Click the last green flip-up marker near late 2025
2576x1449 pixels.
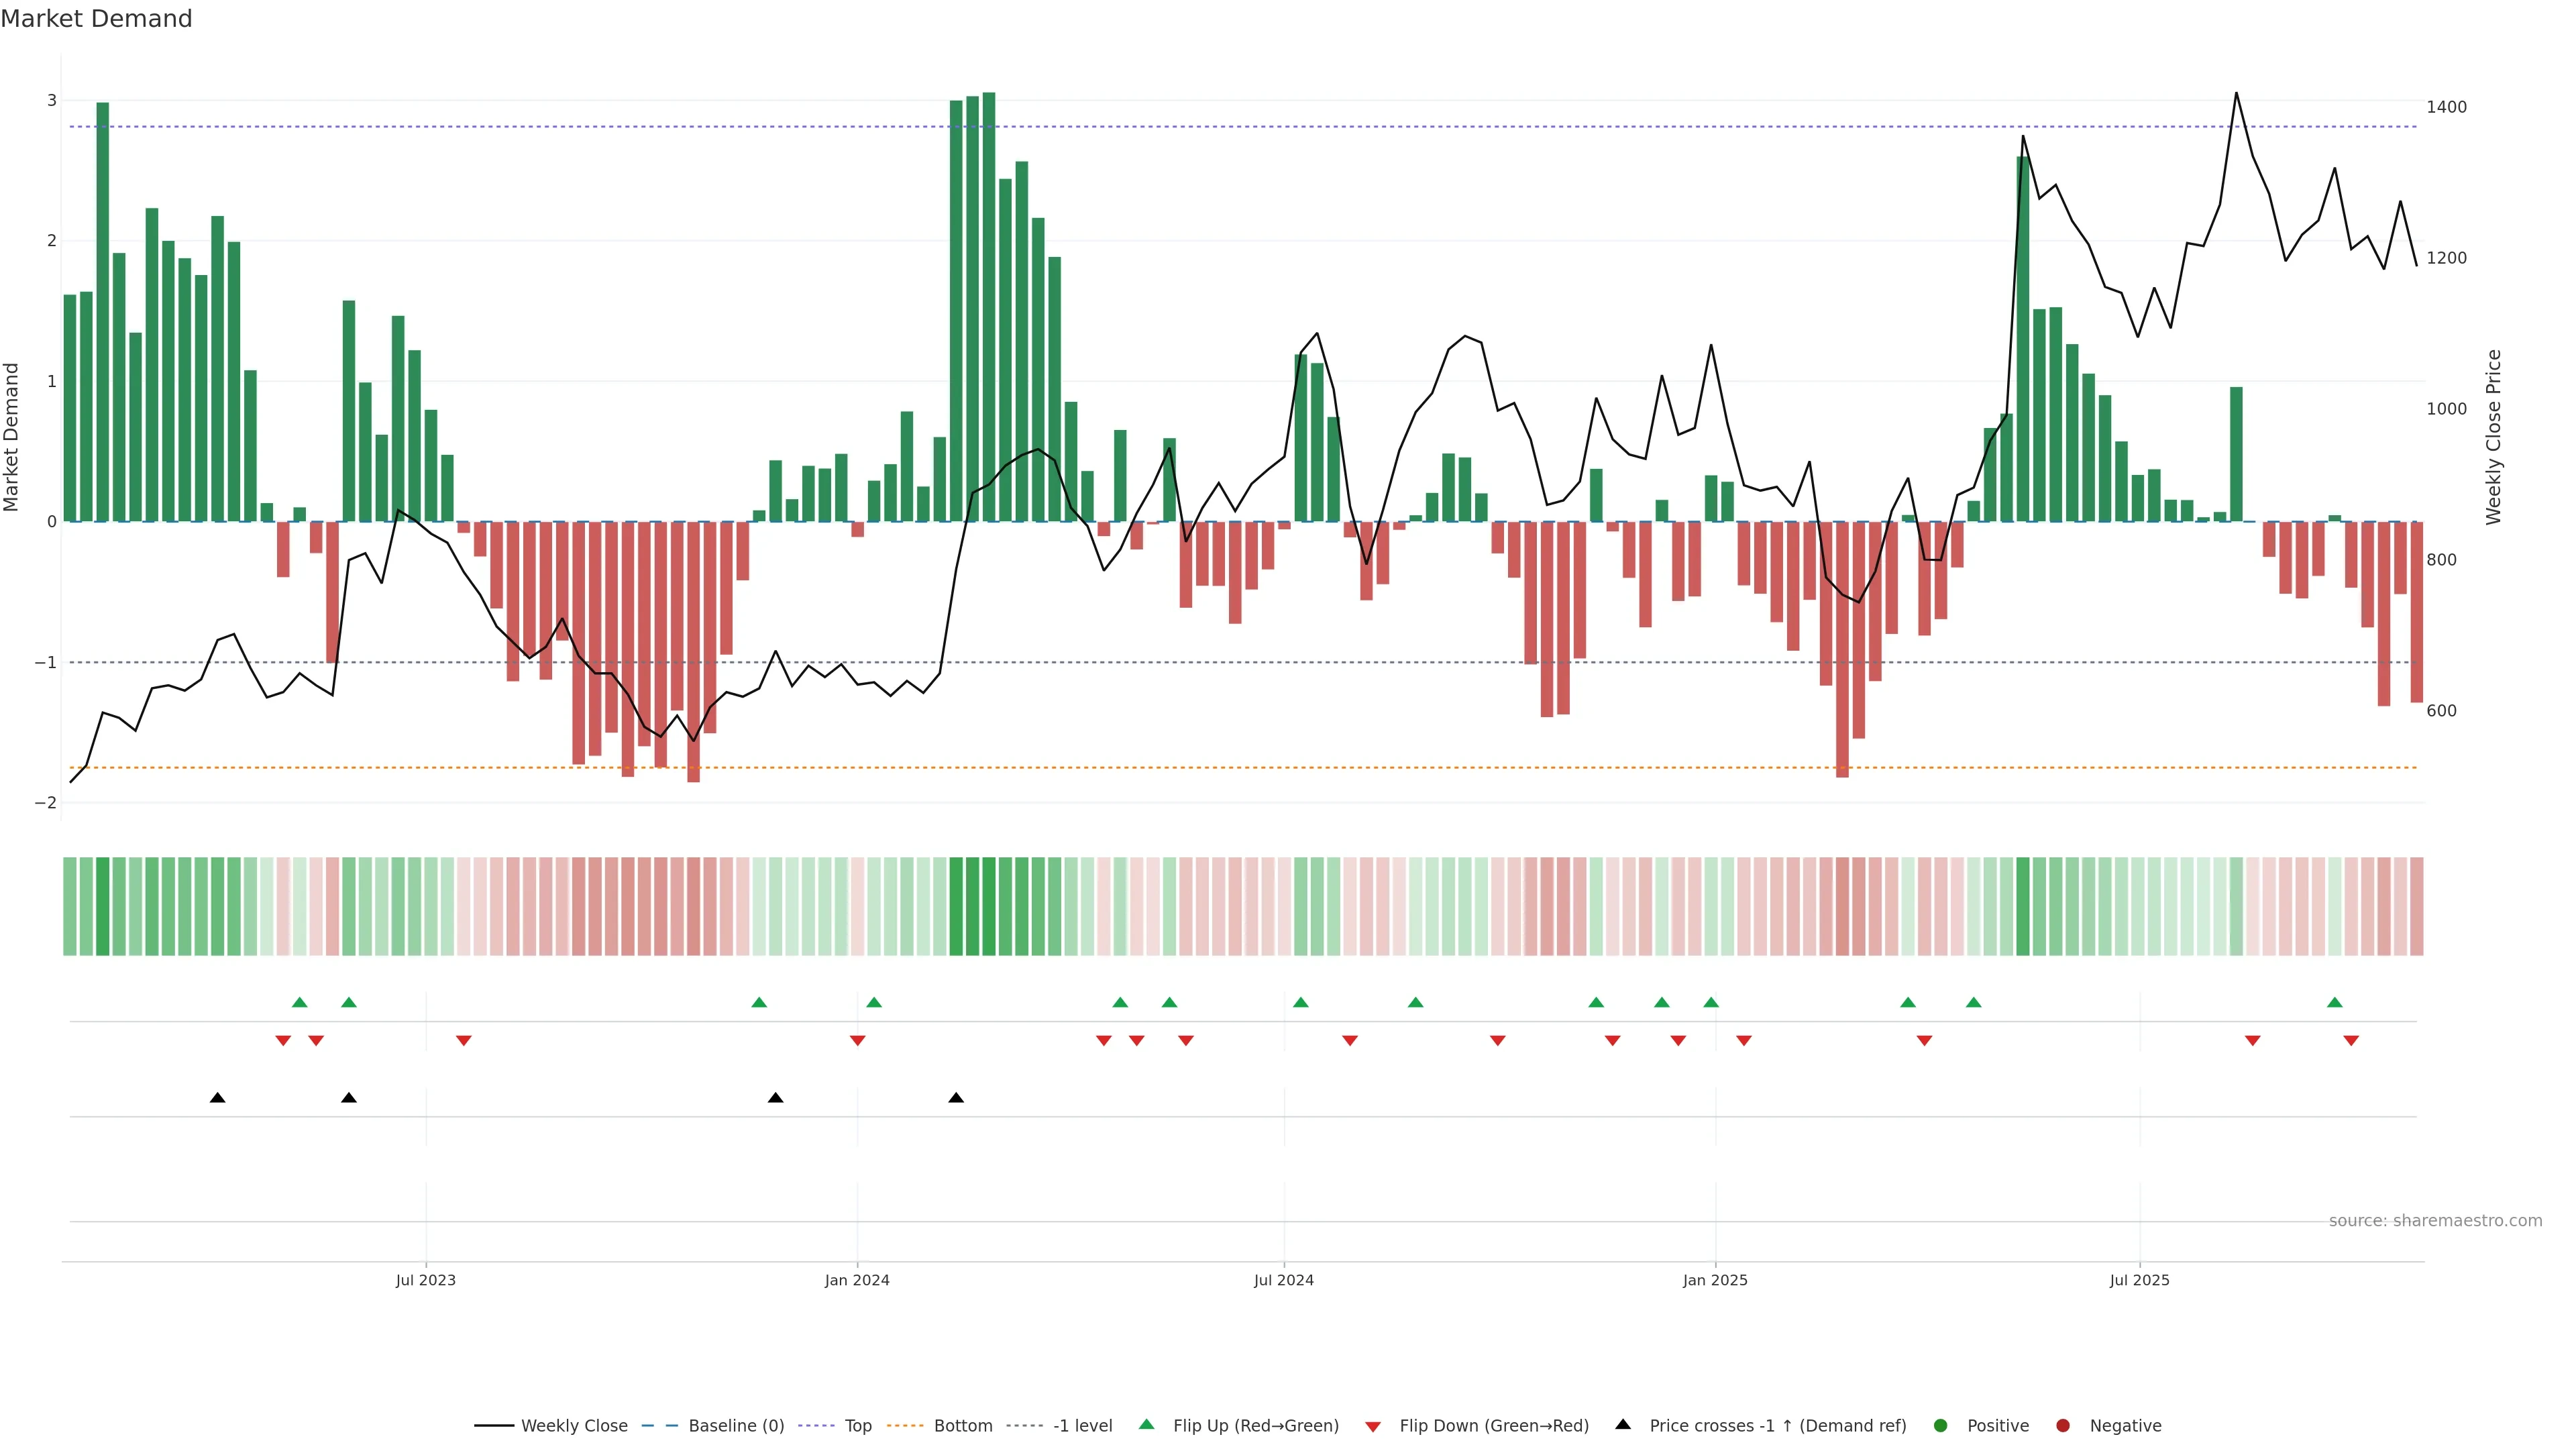click(2334, 1003)
